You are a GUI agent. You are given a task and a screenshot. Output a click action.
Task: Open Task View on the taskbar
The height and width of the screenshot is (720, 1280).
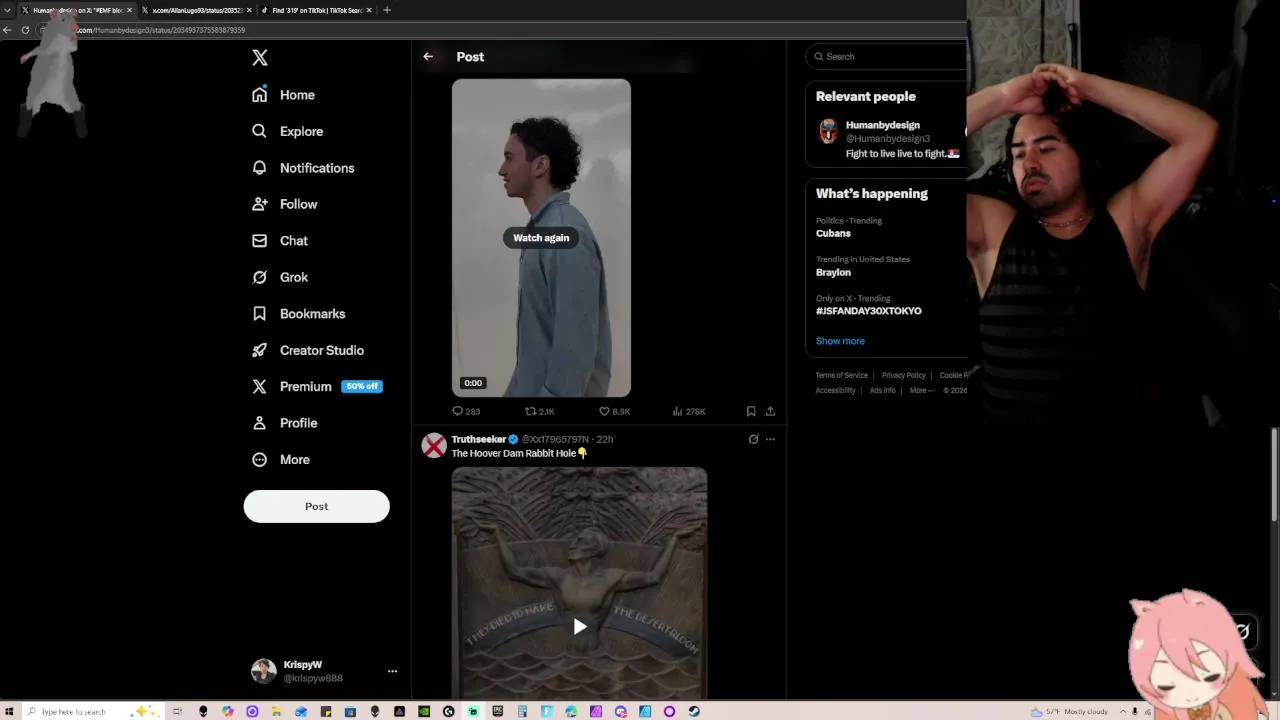click(x=177, y=712)
